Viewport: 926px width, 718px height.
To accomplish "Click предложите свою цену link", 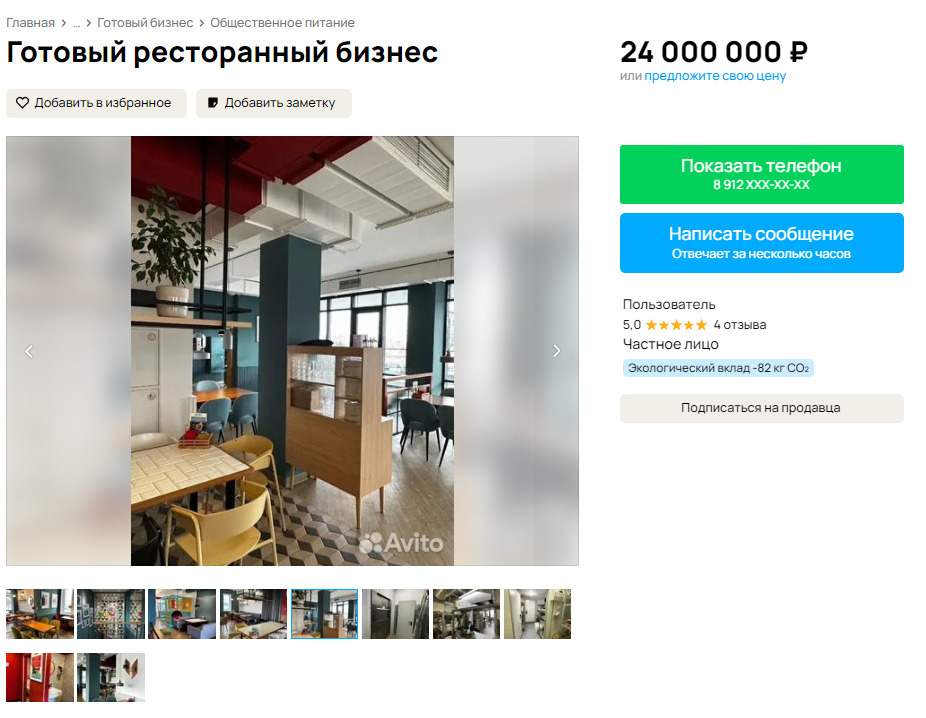I will tap(715, 76).
